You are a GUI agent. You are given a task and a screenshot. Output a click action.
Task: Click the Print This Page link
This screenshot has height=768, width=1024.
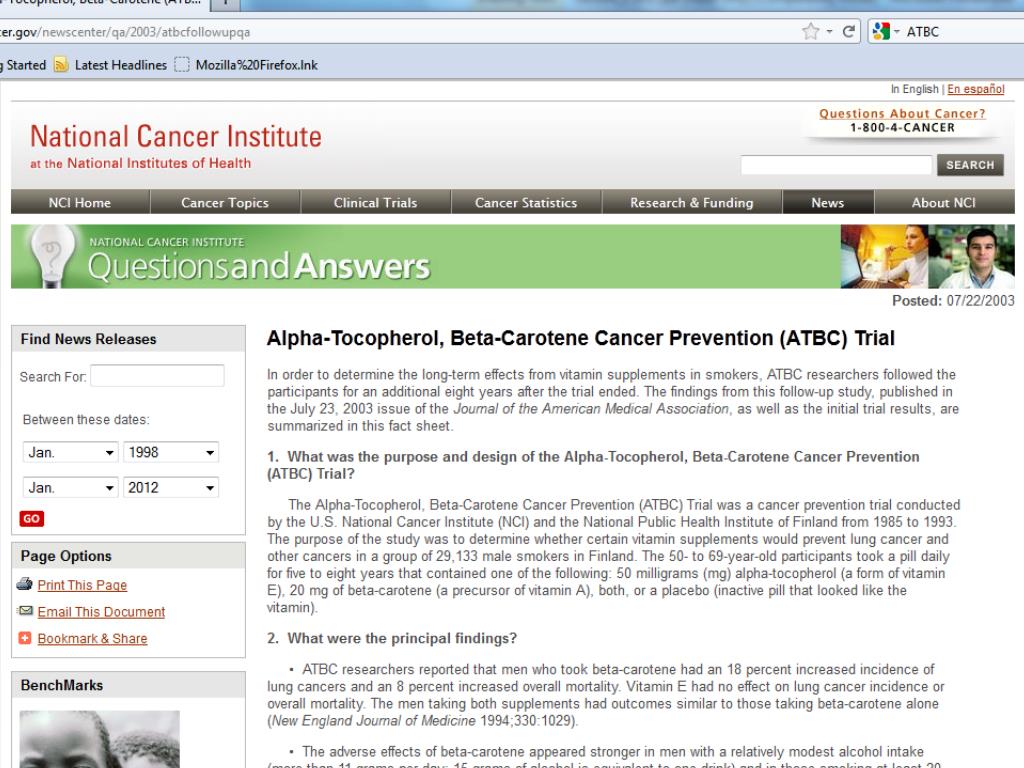[82, 585]
